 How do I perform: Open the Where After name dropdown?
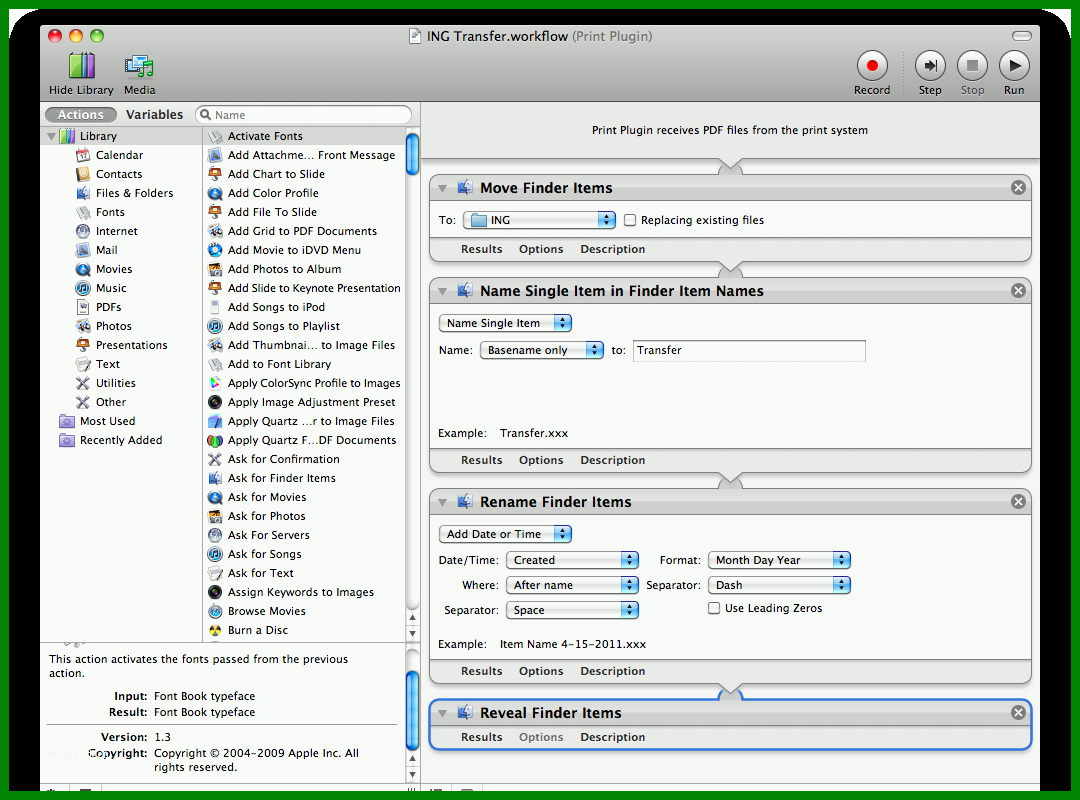[x=572, y=585]
